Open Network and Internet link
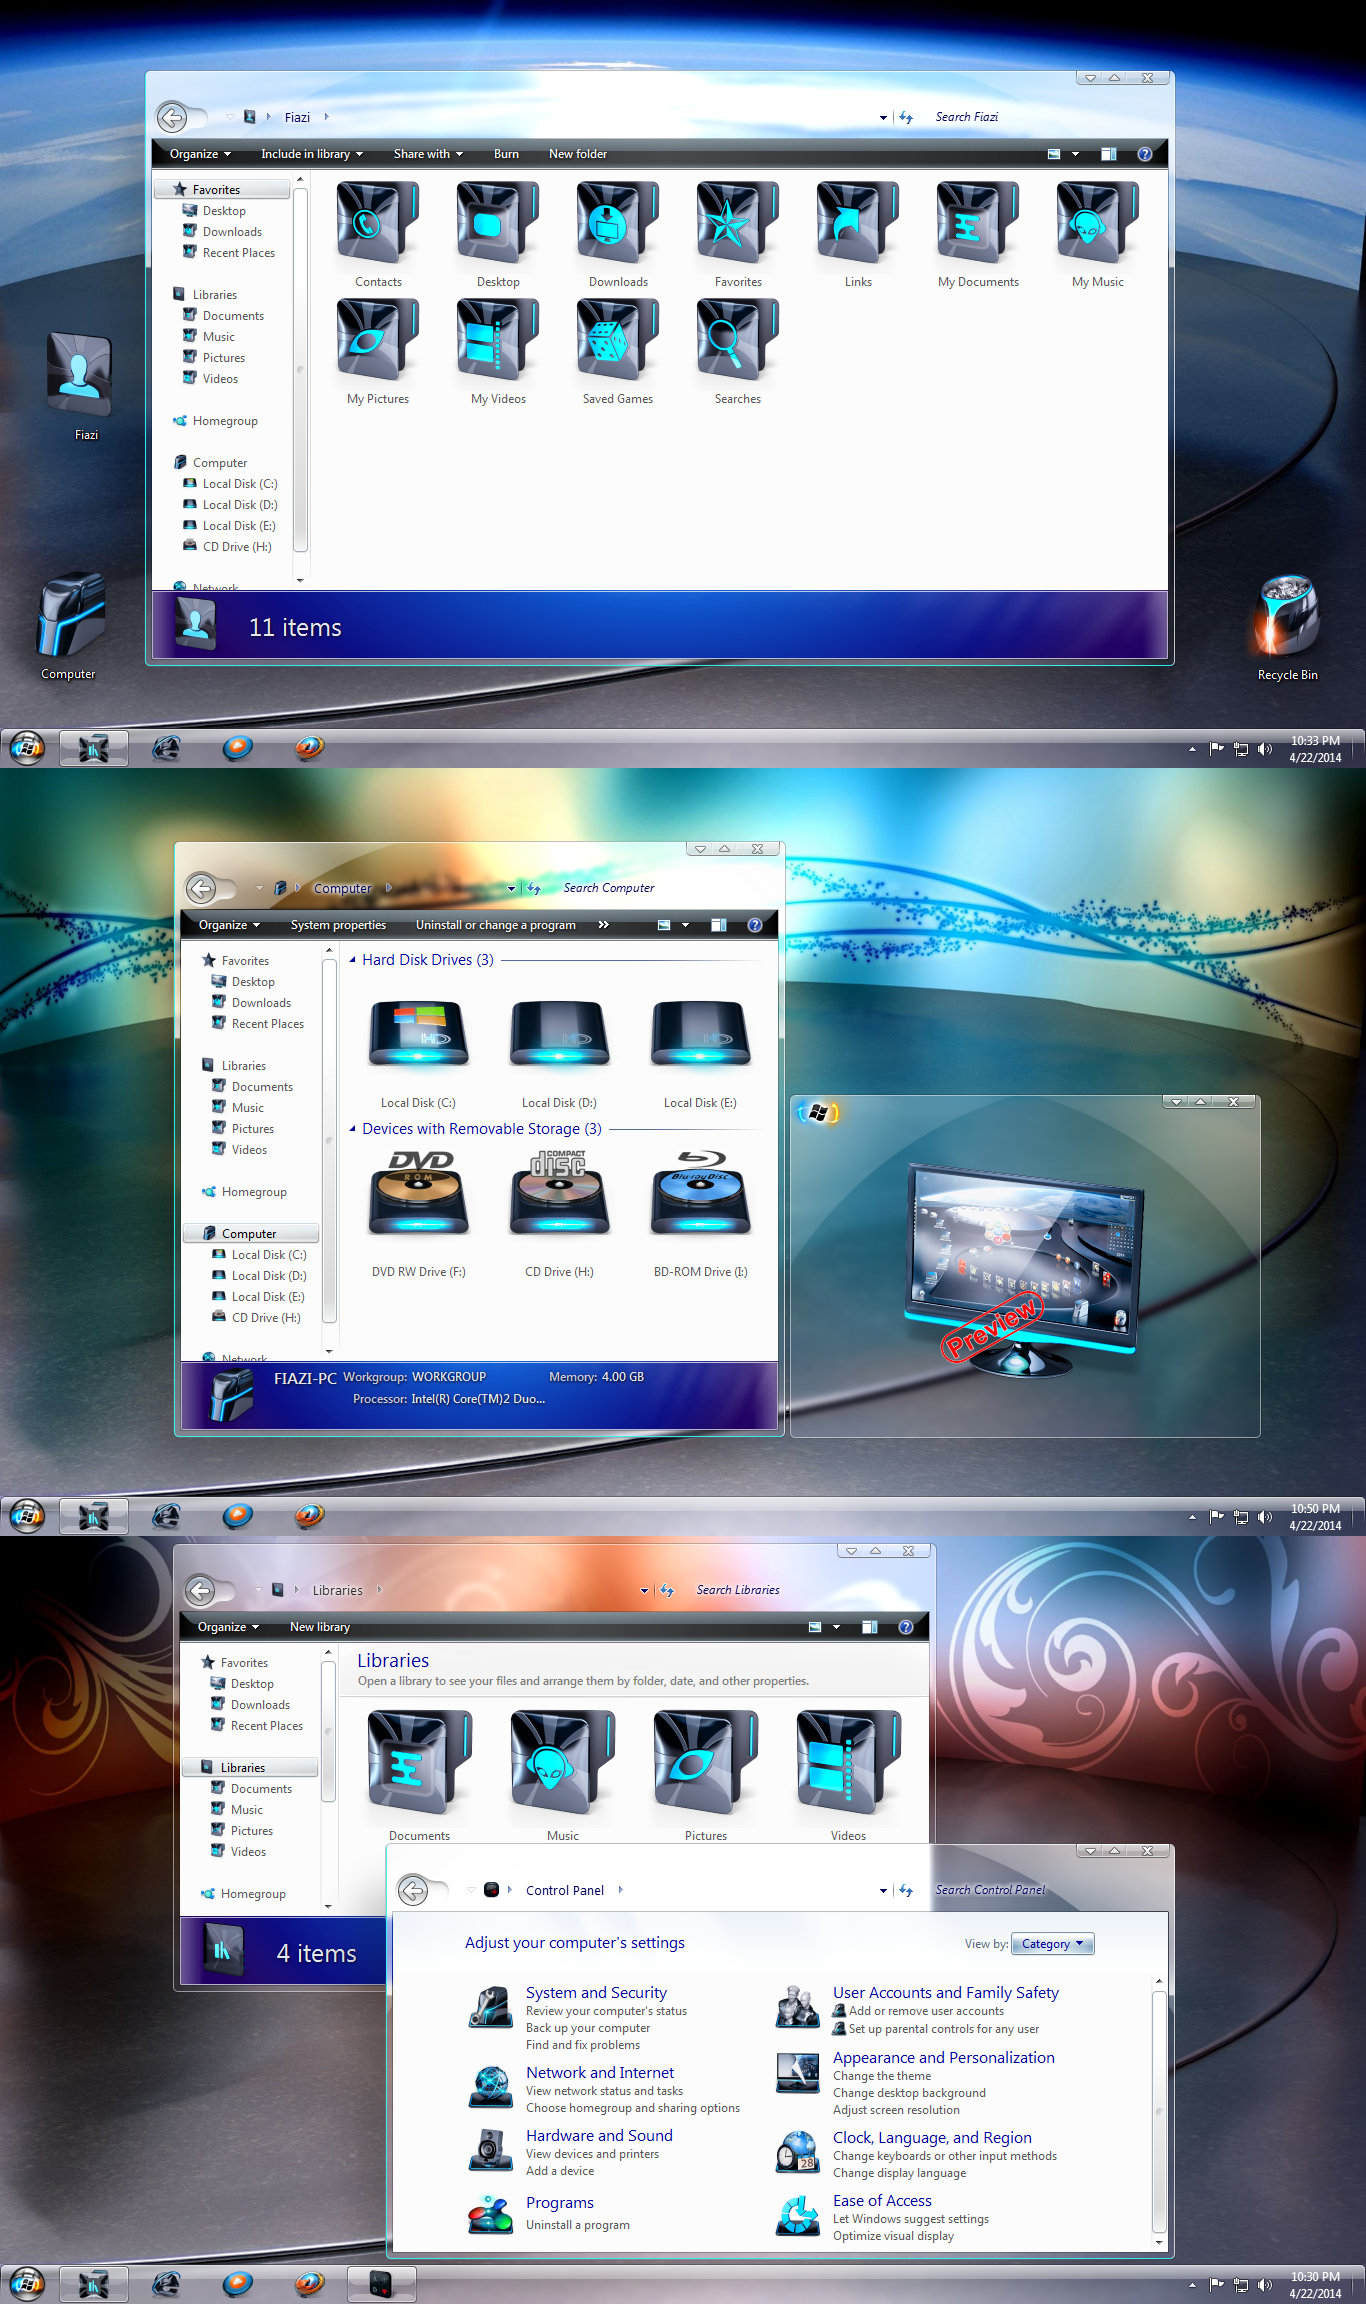 (600, 2073)
